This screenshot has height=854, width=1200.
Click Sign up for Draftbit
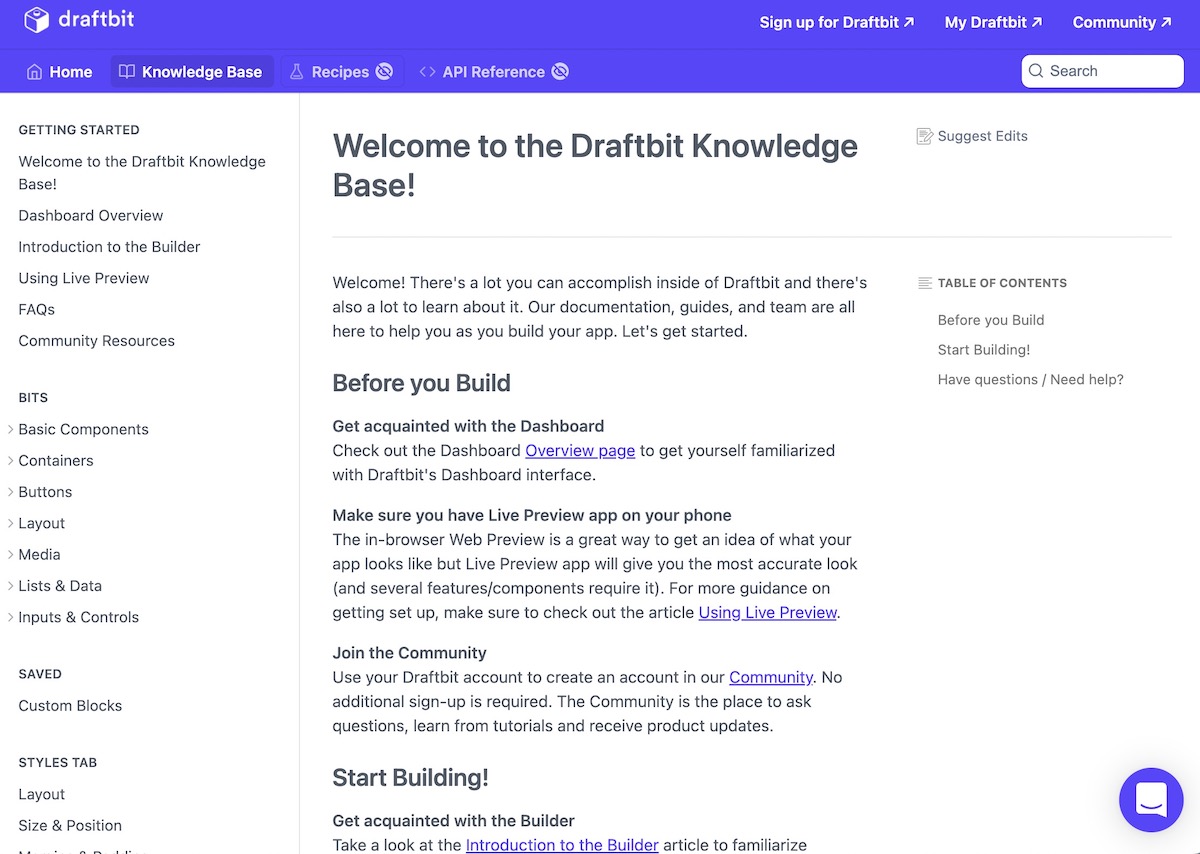point(837,22)
